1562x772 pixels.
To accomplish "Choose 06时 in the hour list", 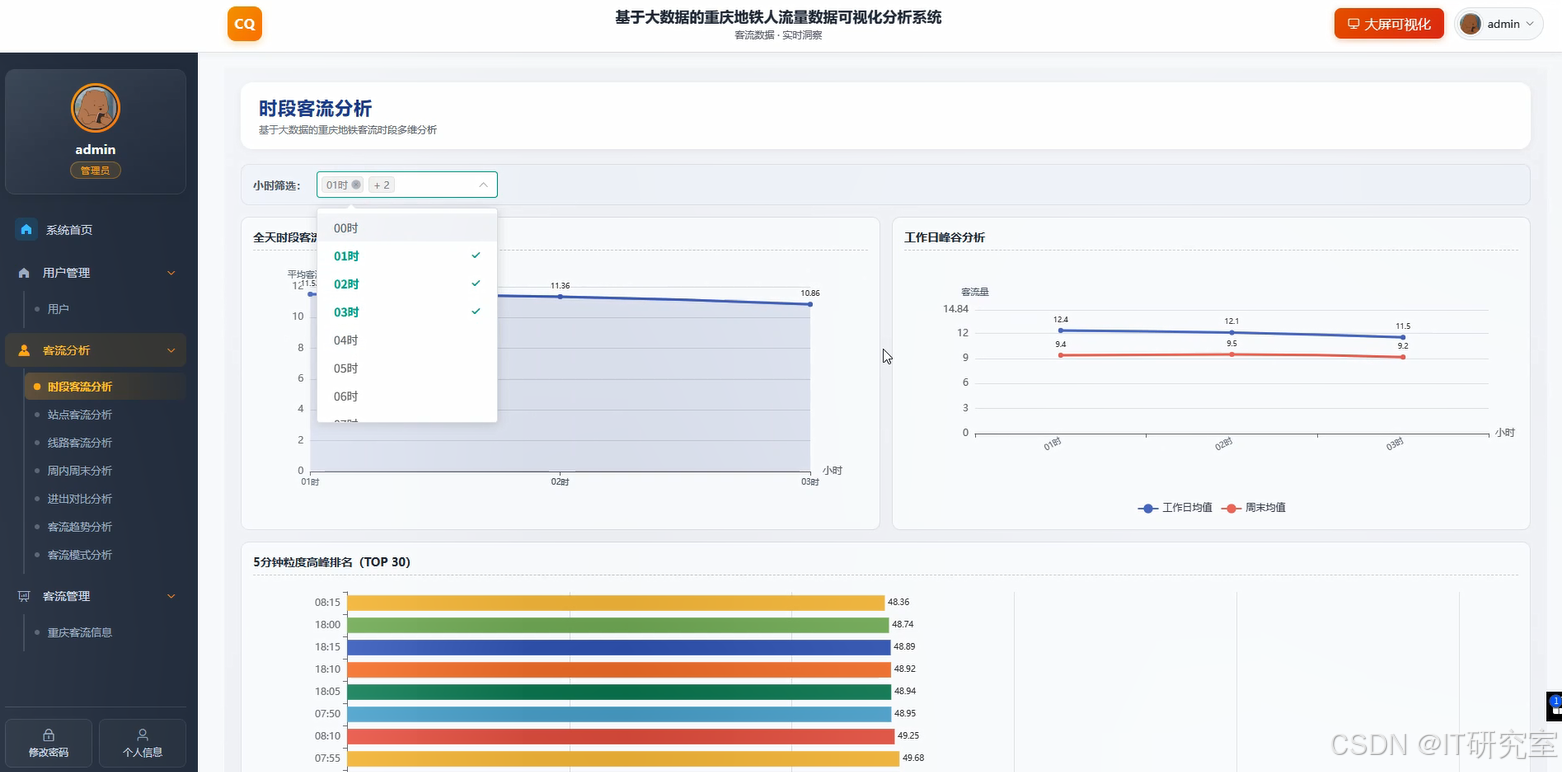I will pos(407,396).
